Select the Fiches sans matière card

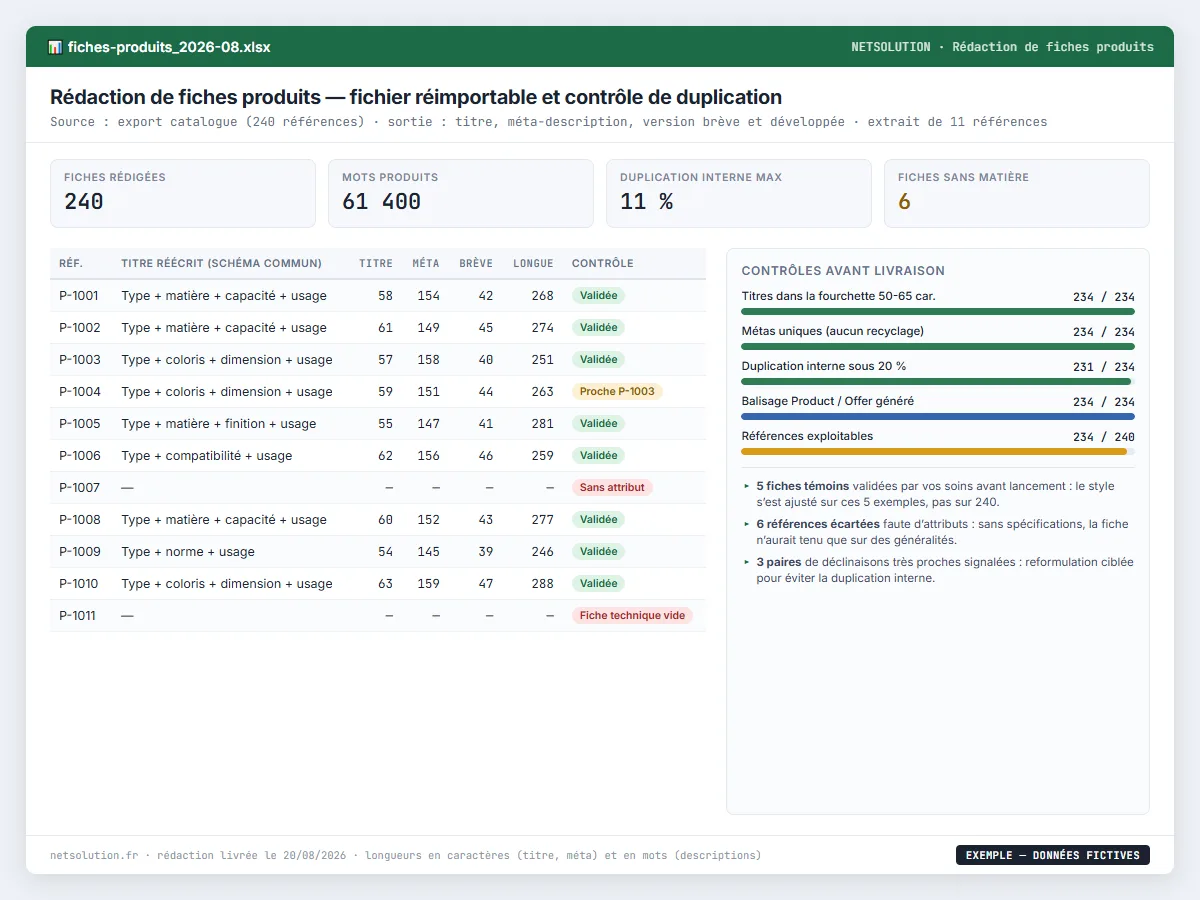click(1017, 193)
